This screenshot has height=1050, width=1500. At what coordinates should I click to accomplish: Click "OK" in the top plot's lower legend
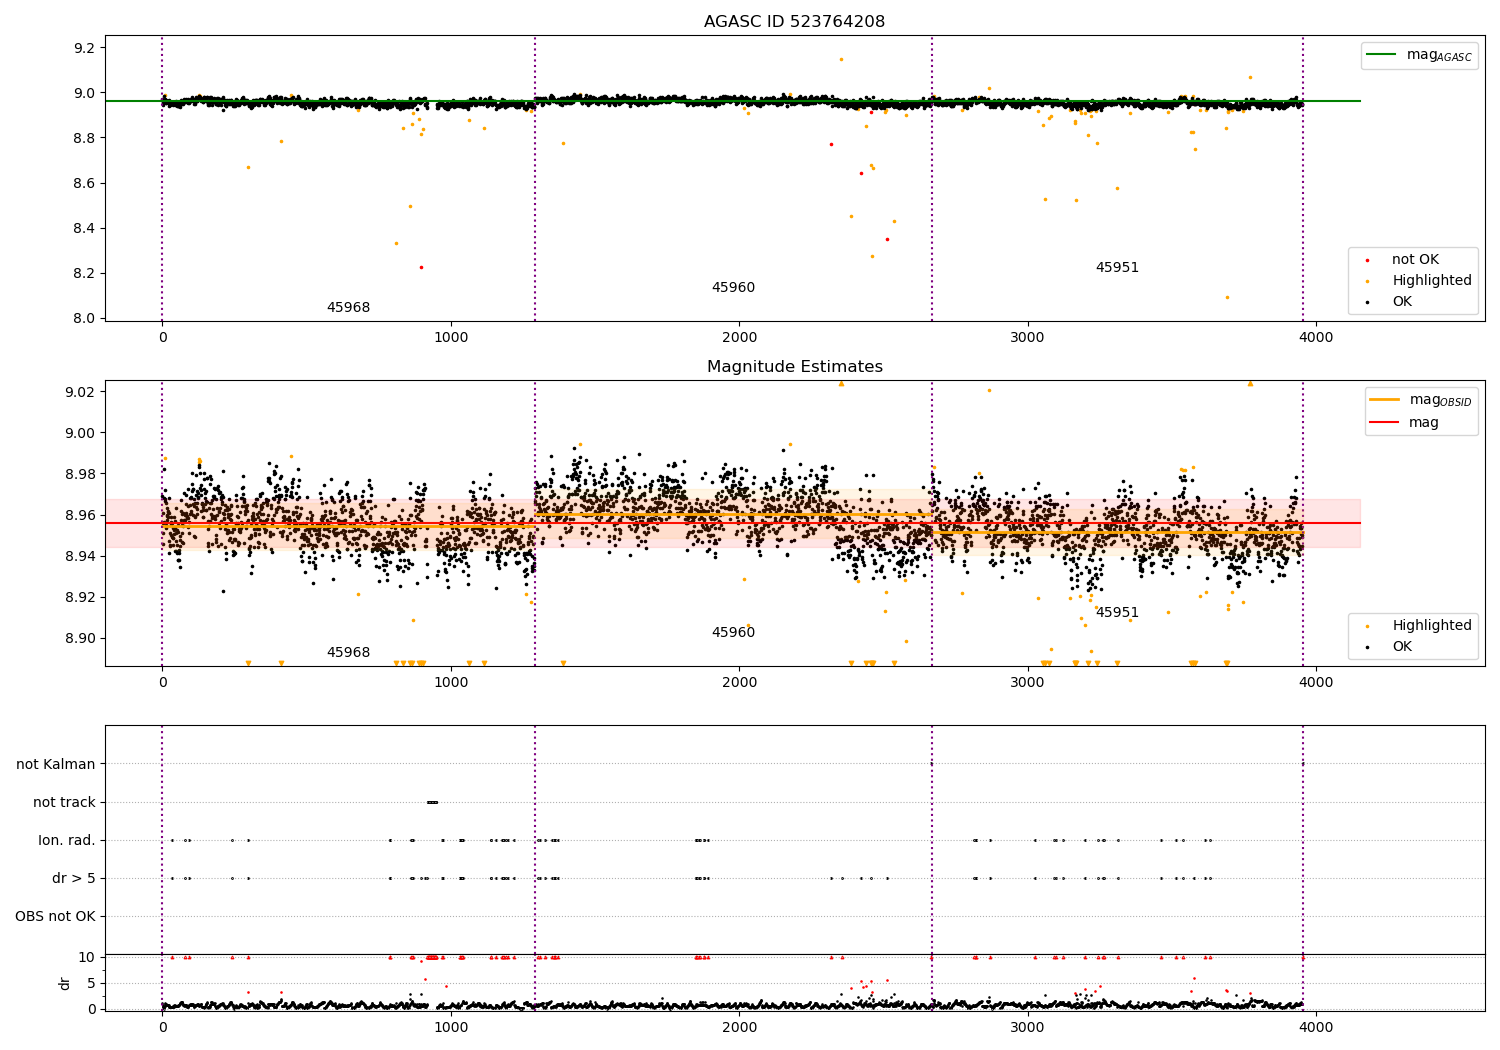(1402, 302)
